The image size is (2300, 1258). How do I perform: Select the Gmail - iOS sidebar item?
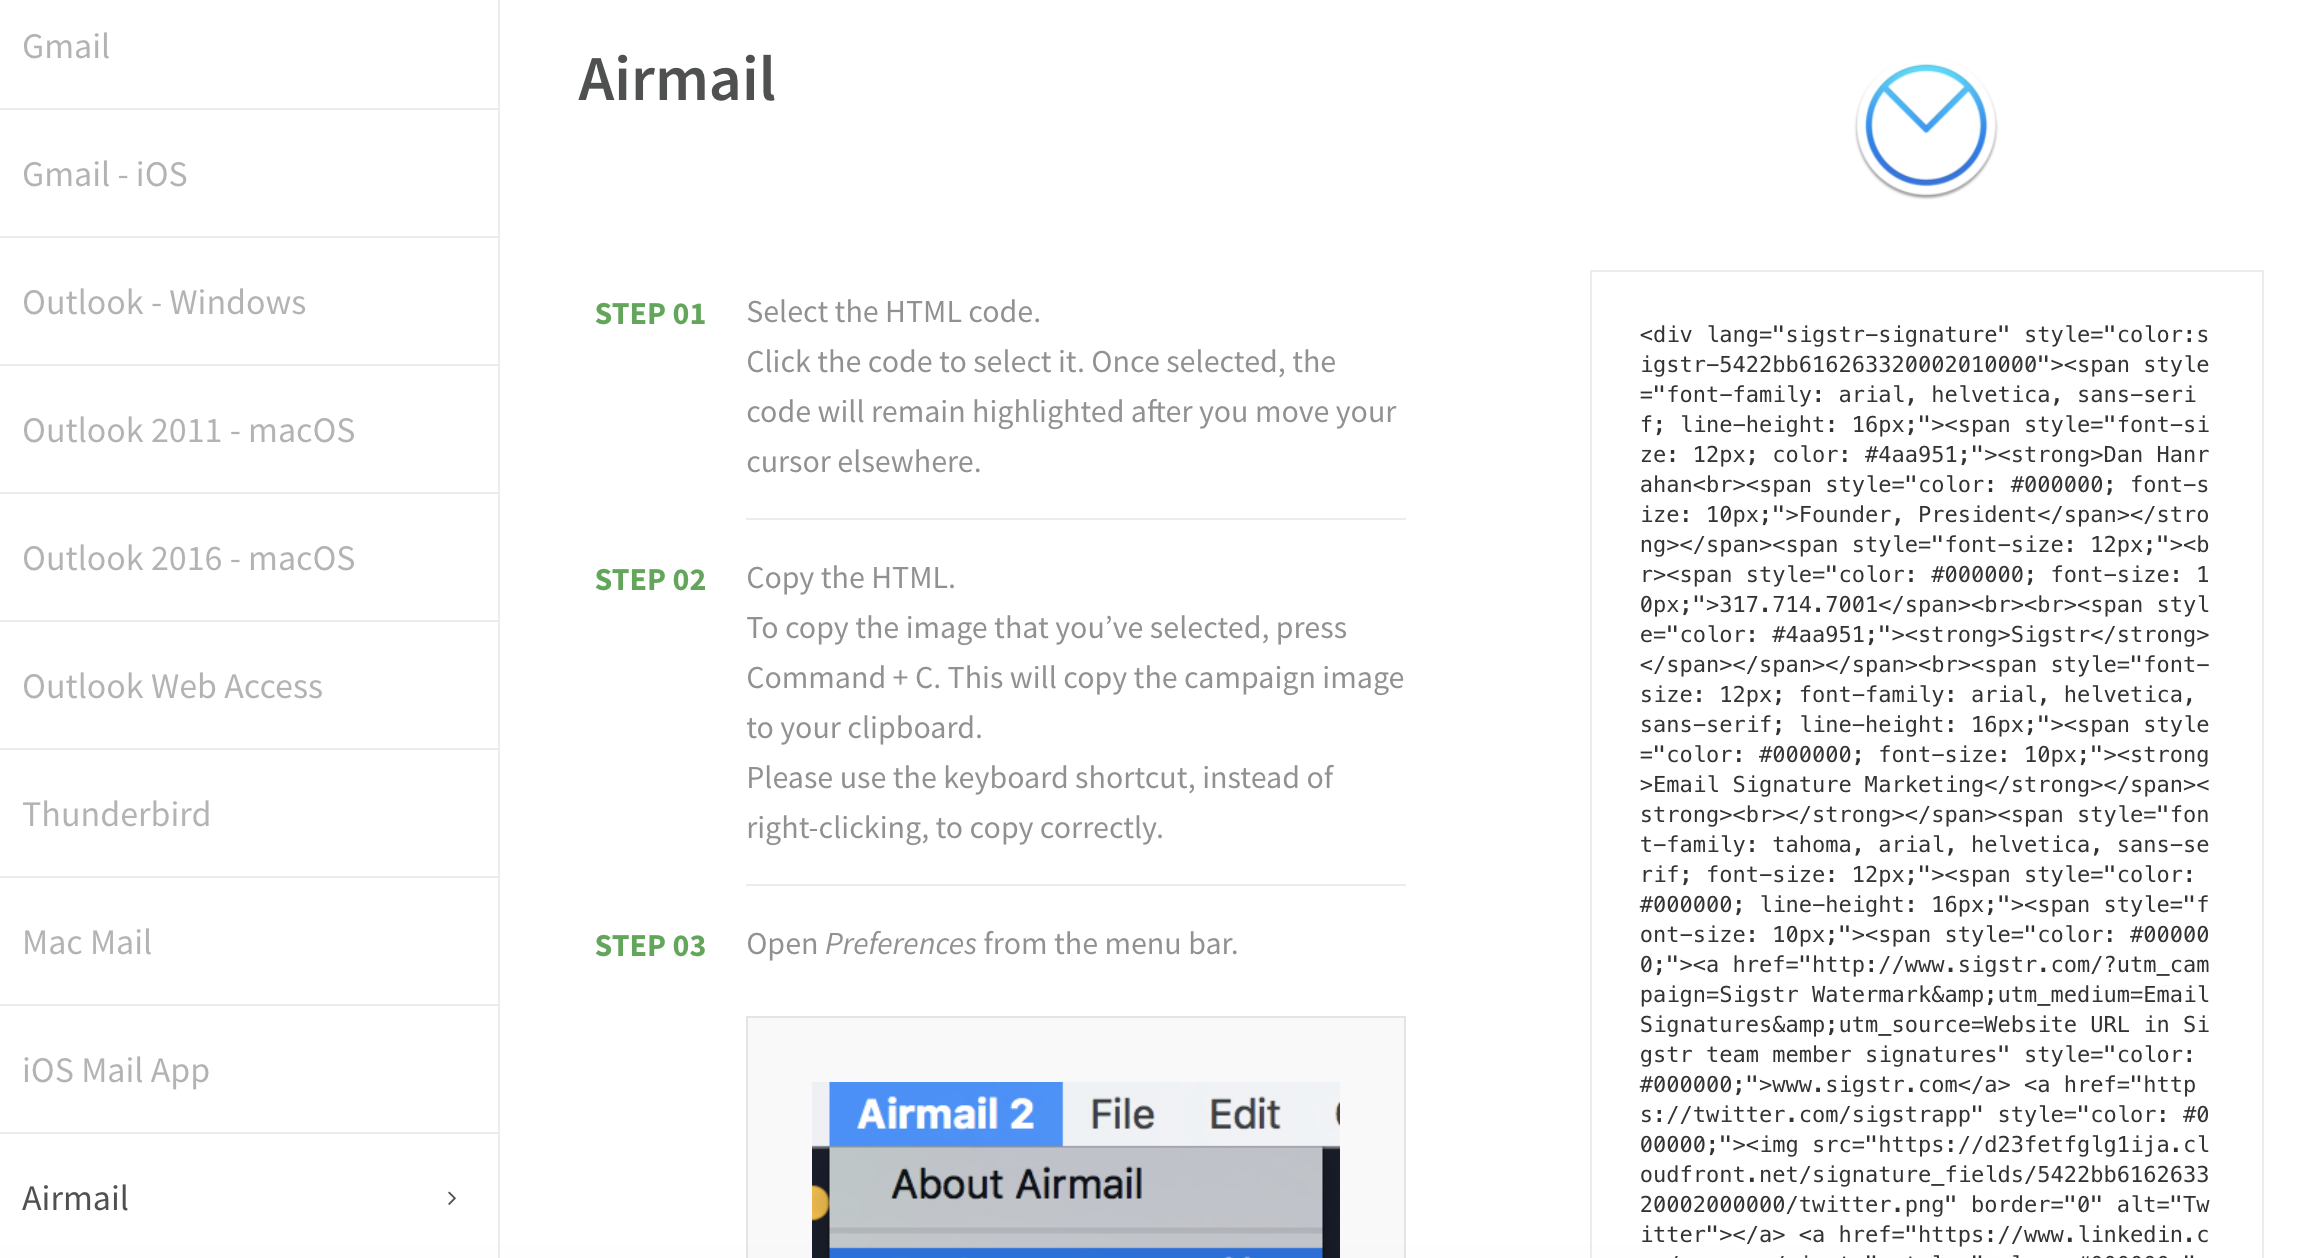pos(249,174)
